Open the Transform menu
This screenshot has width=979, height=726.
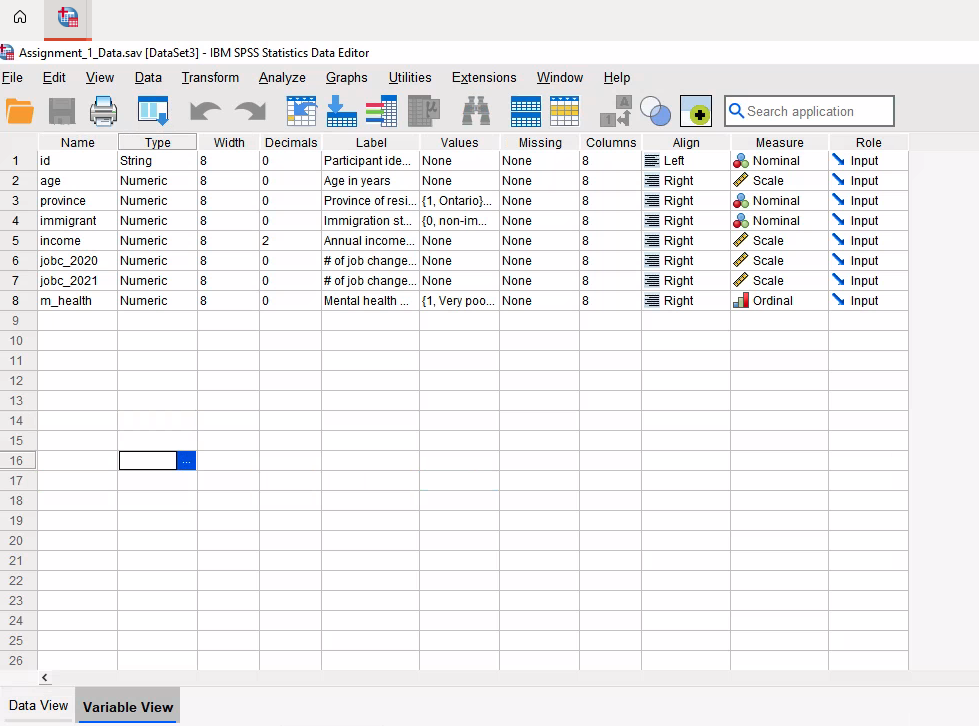coord(210,77)
